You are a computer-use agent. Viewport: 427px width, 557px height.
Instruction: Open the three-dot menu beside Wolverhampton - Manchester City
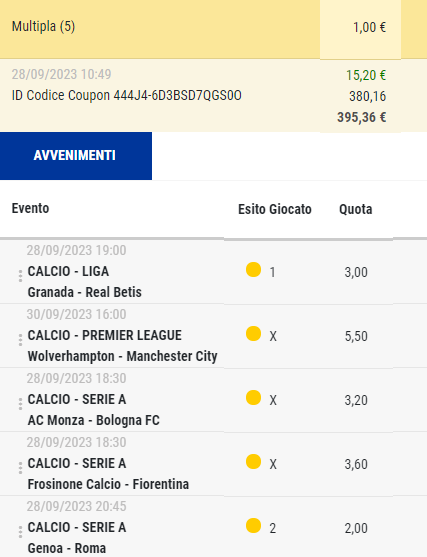pos(20,340)
